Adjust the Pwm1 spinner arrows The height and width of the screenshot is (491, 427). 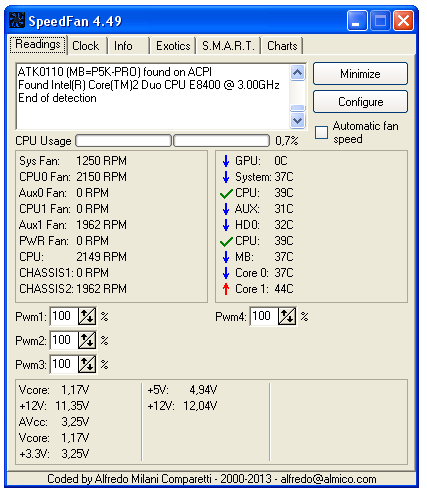point(87,316)
